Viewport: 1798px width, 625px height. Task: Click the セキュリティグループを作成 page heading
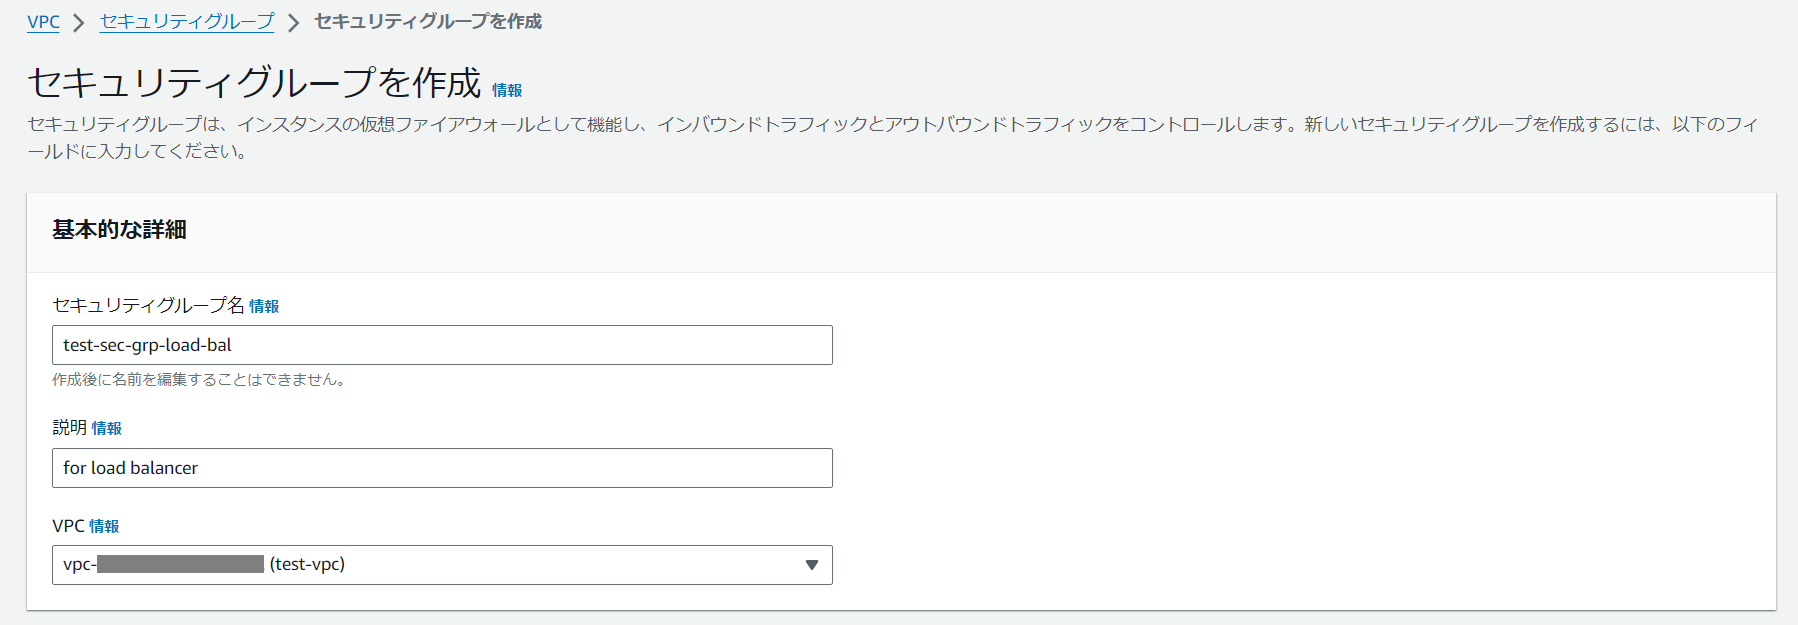point(254,83)
